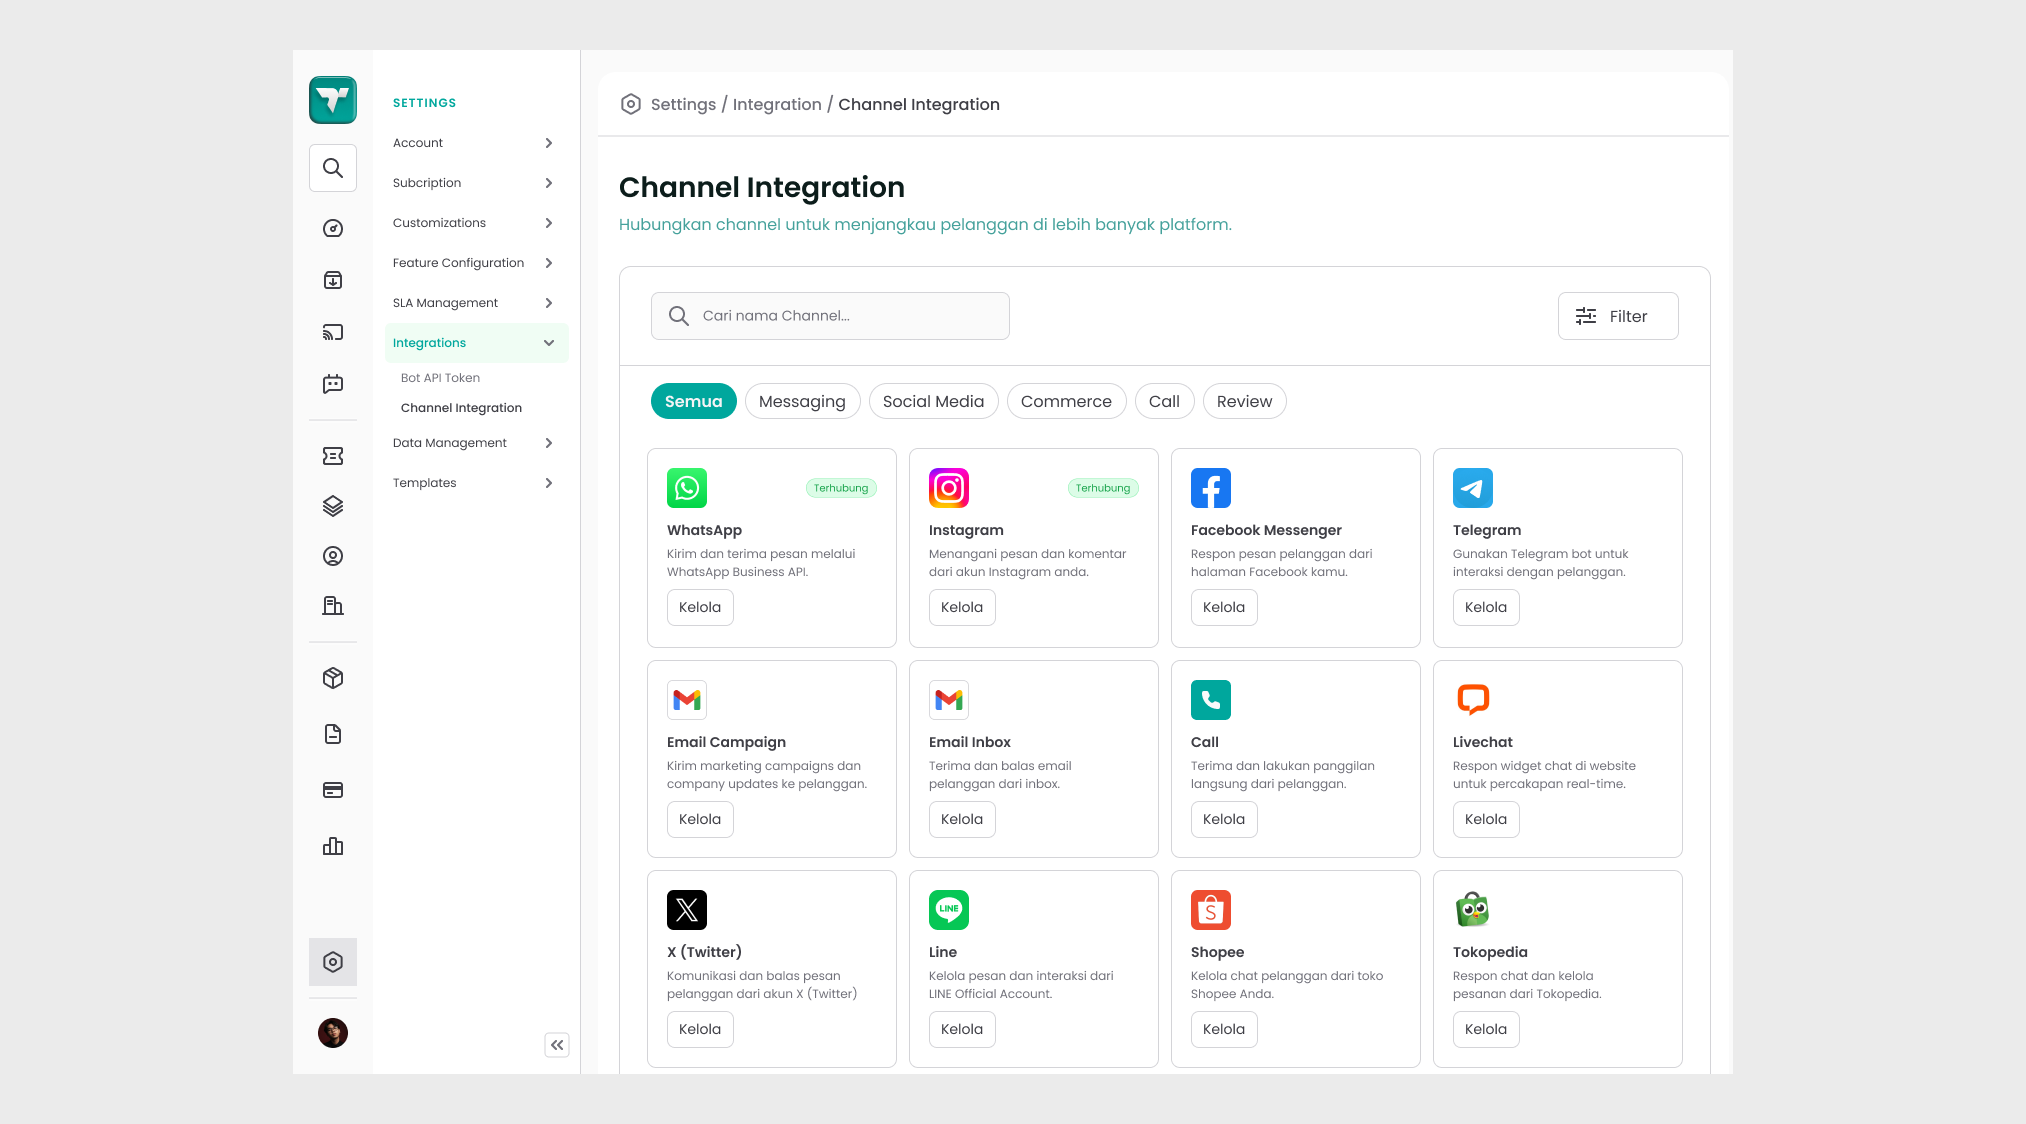Open Channel Integration submenu item
Viewport: 2026px width, 1124px height.
pos(461,408)
